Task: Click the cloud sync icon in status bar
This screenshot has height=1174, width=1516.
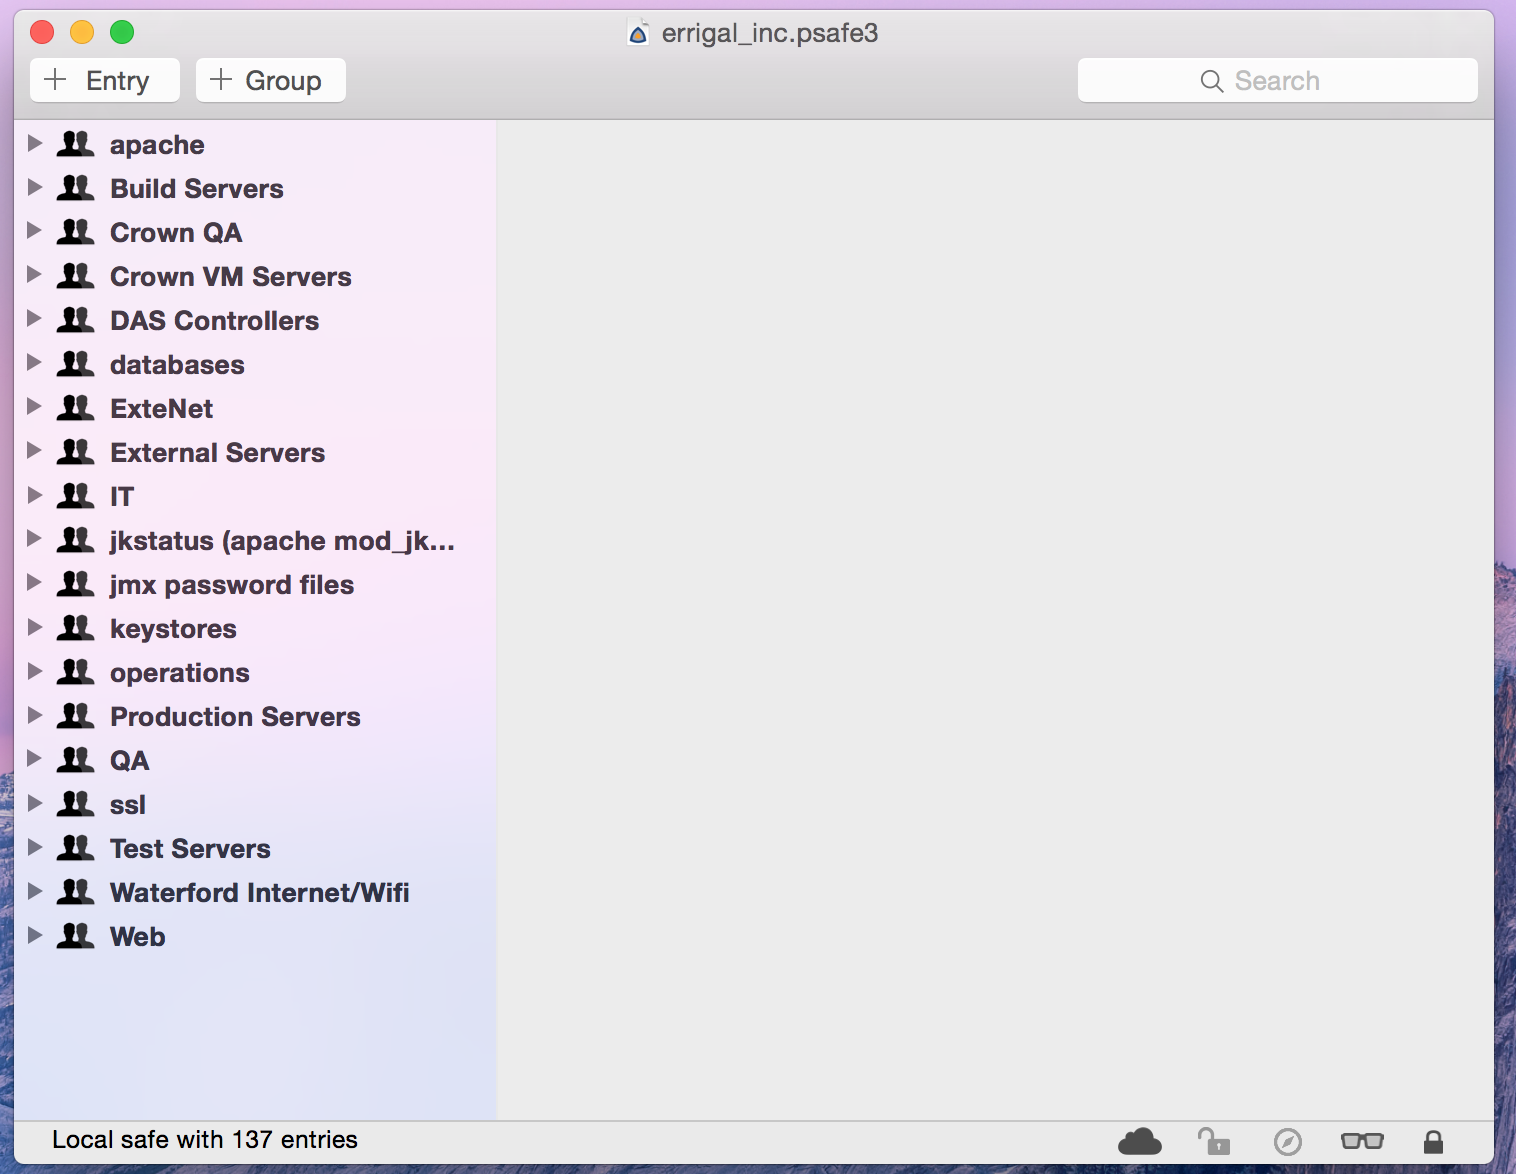Action: [x=1139, y=1141]
